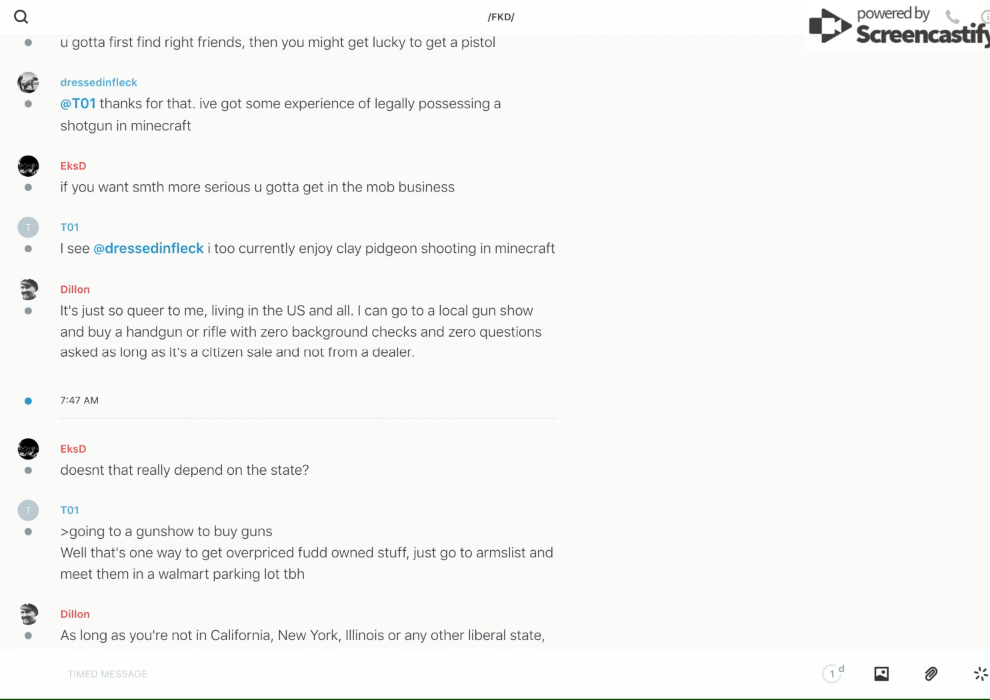Image resolution: width=990 pixels, height=700 pixels.
Task: Click username dressedinfleck above shotgun message
Action: coord(98,82)
